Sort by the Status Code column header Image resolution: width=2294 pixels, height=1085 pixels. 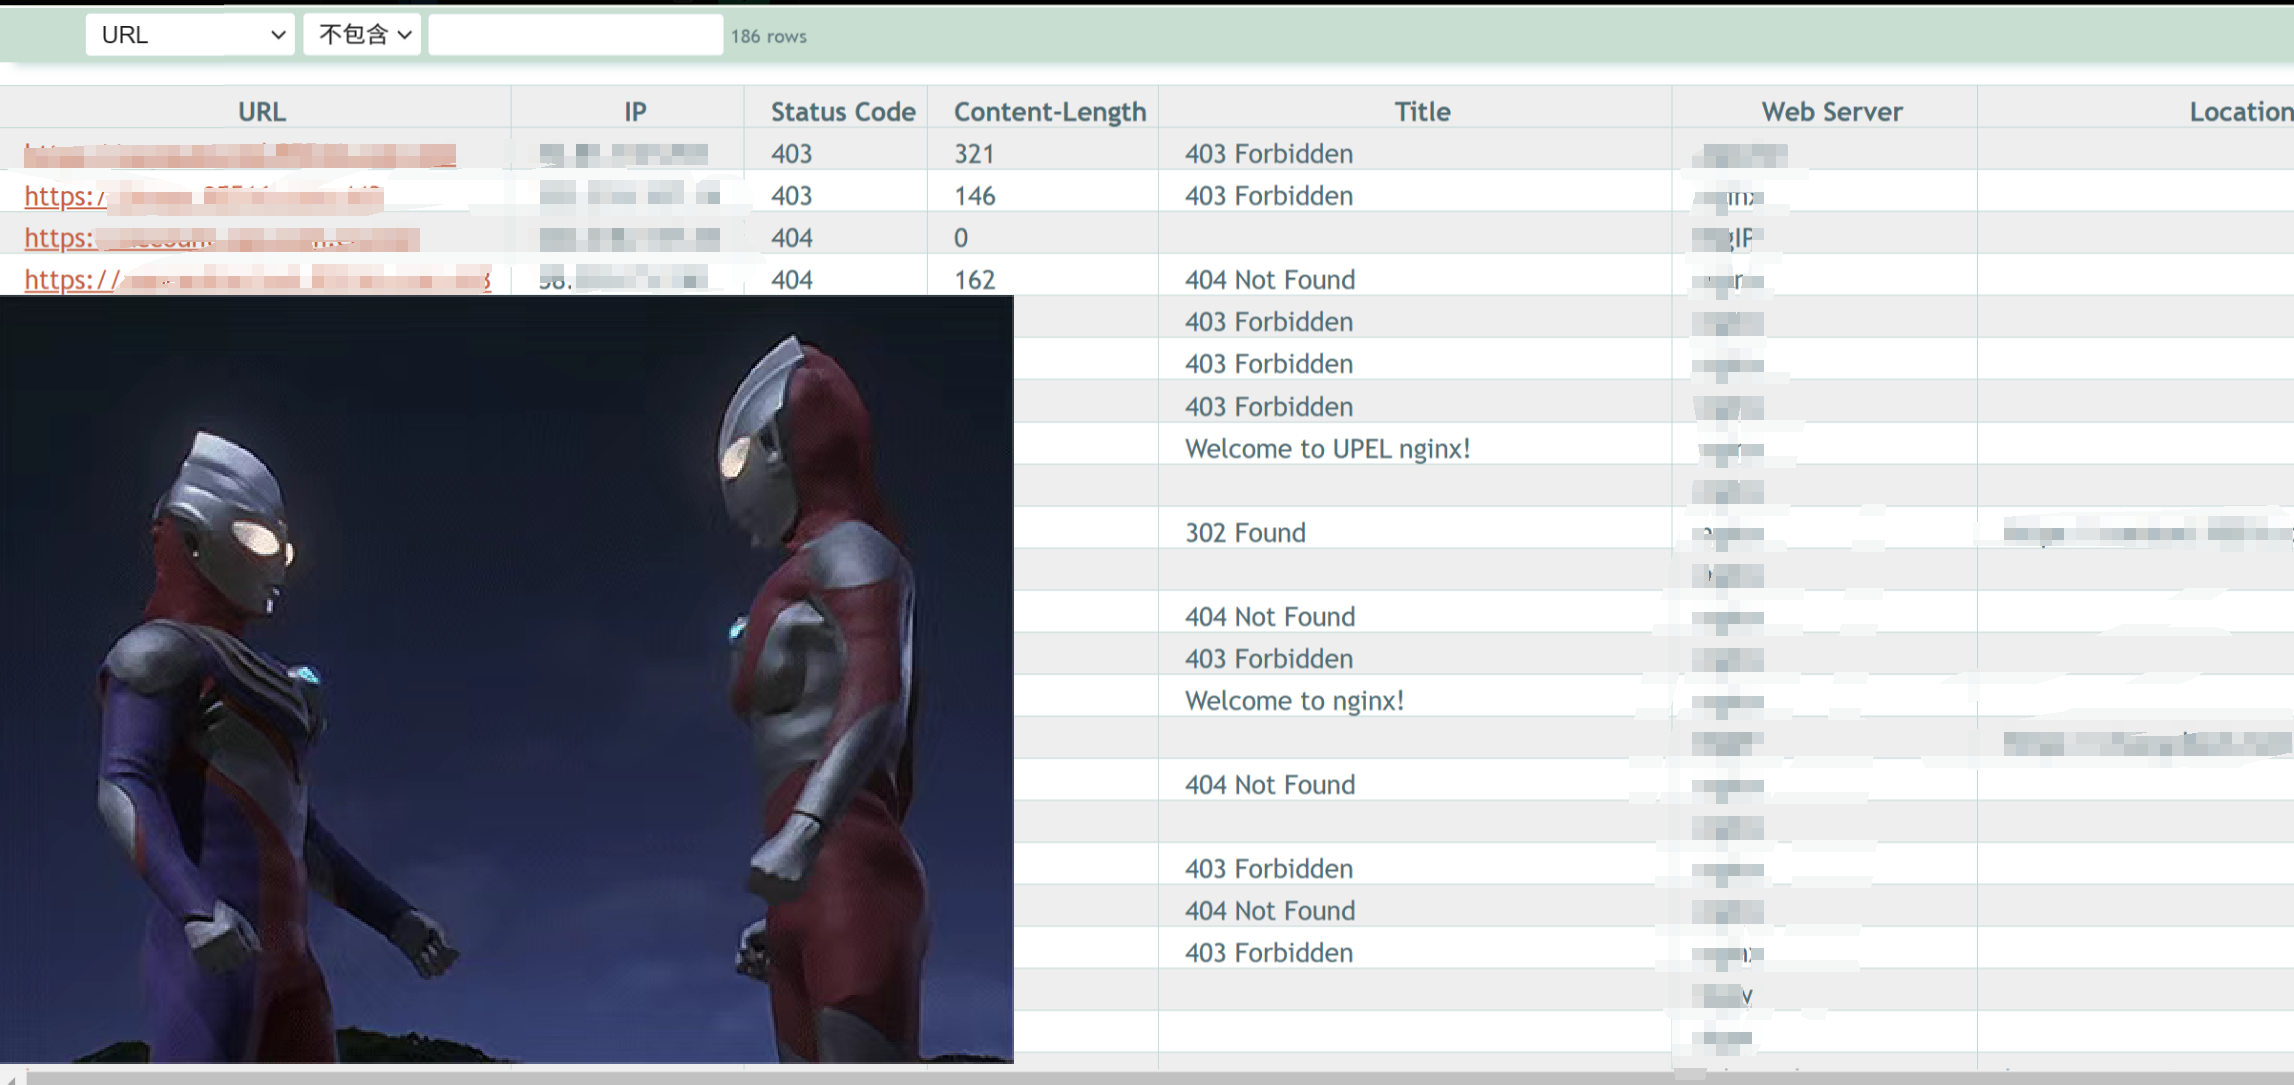[843, 111]
